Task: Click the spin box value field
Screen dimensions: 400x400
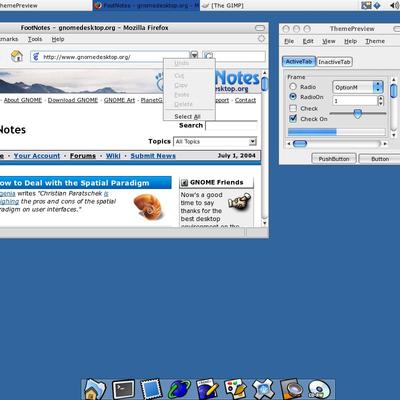Action: [355, 101]
